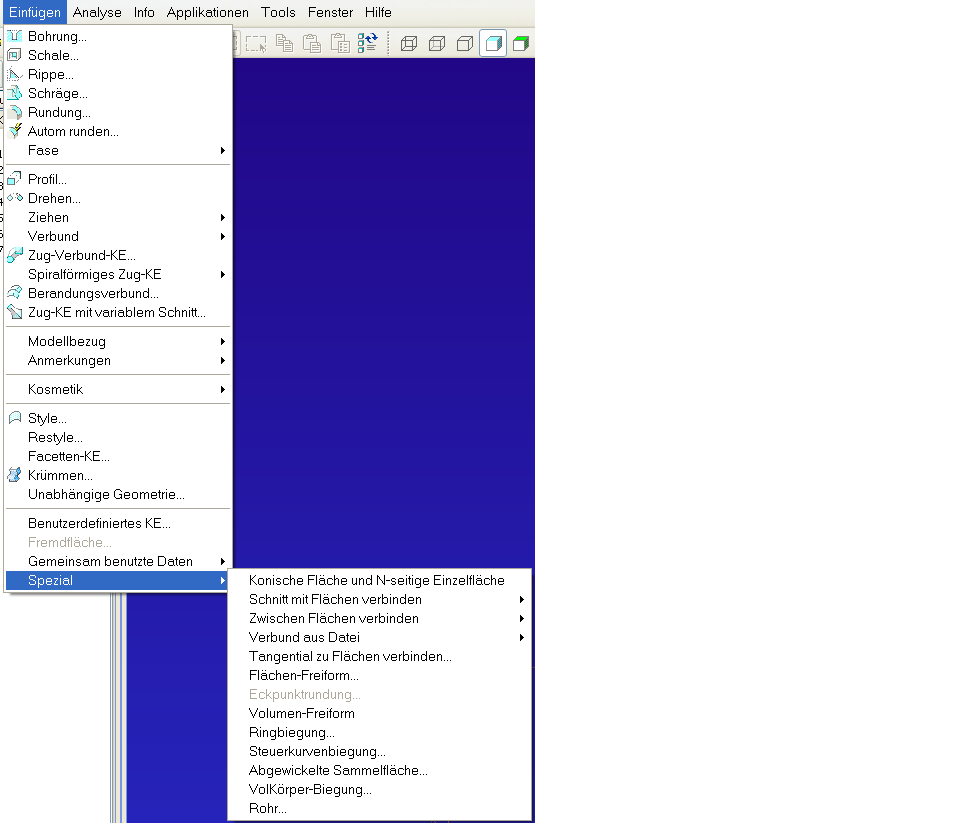The width and height of the screenshot is (960, 823).
Task: Open the Fenster menu
Action: pos(330,12)
